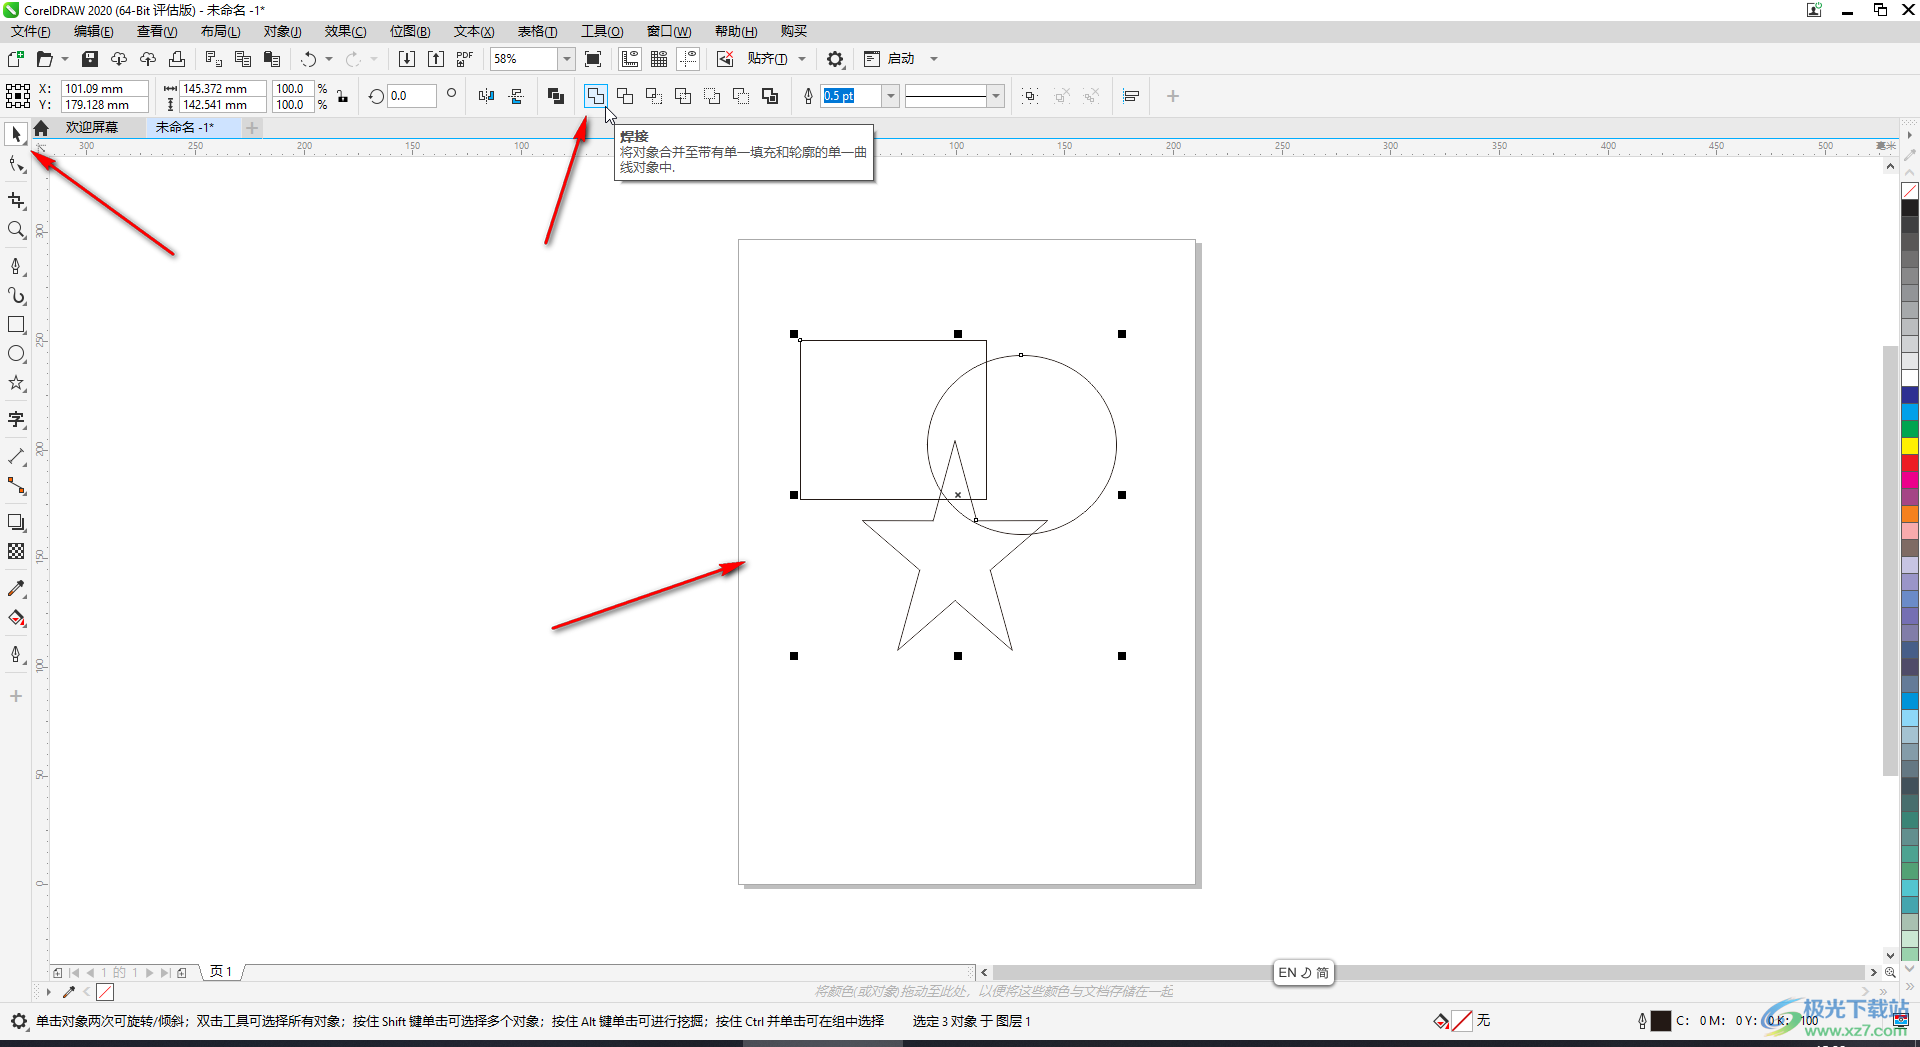Click the add new document tab button
The height and width of the screenshot is (1047, 1920).
pyautogui.click(x=252, y=127)
